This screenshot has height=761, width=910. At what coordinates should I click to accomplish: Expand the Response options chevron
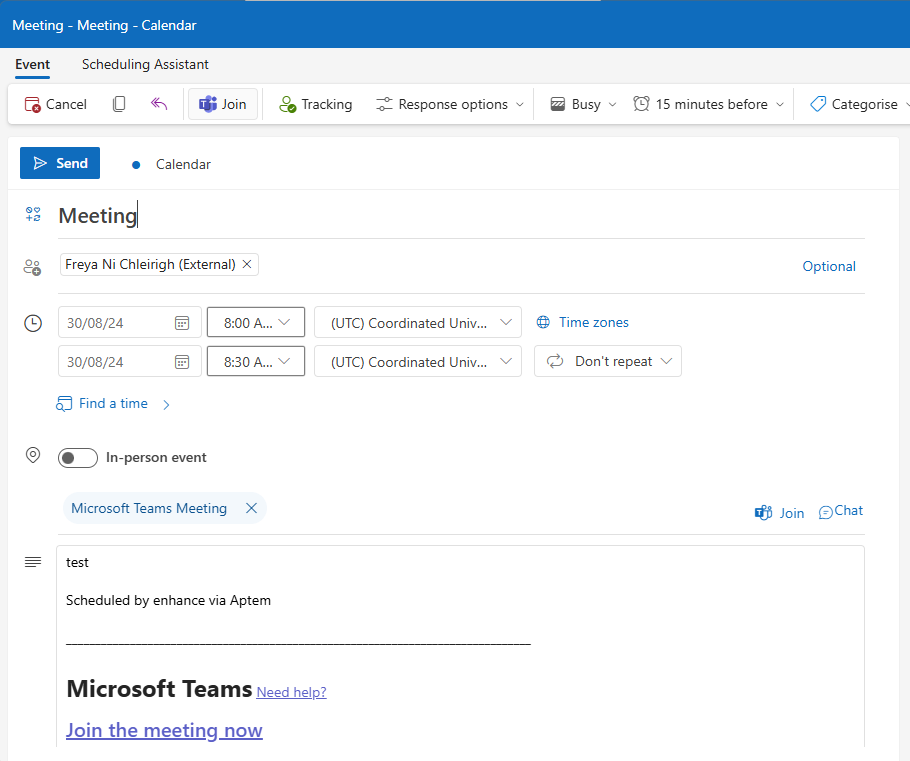pos(520,104)
